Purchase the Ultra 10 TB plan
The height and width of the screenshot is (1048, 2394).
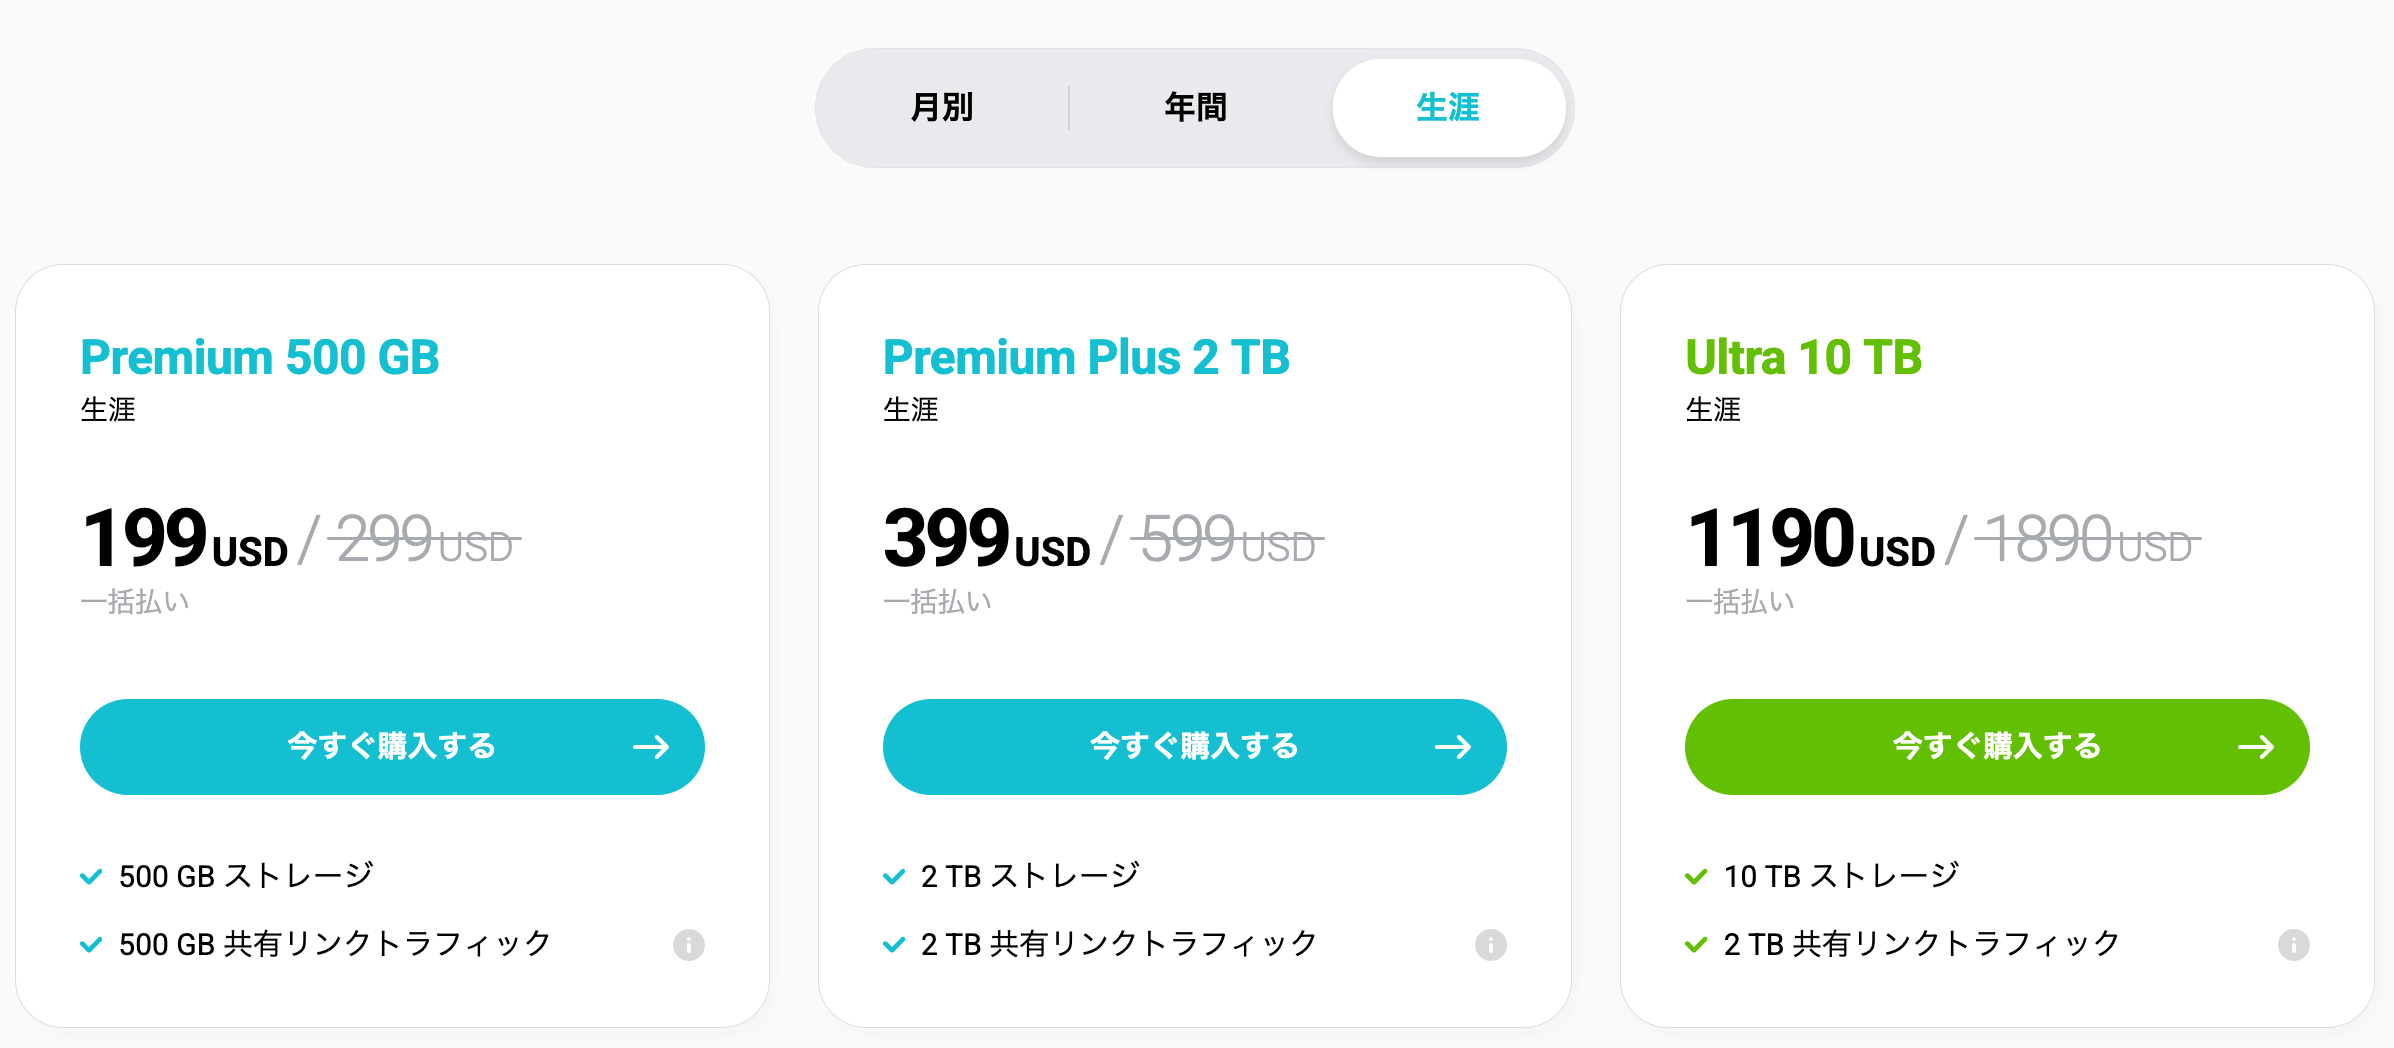[1996, 746]
